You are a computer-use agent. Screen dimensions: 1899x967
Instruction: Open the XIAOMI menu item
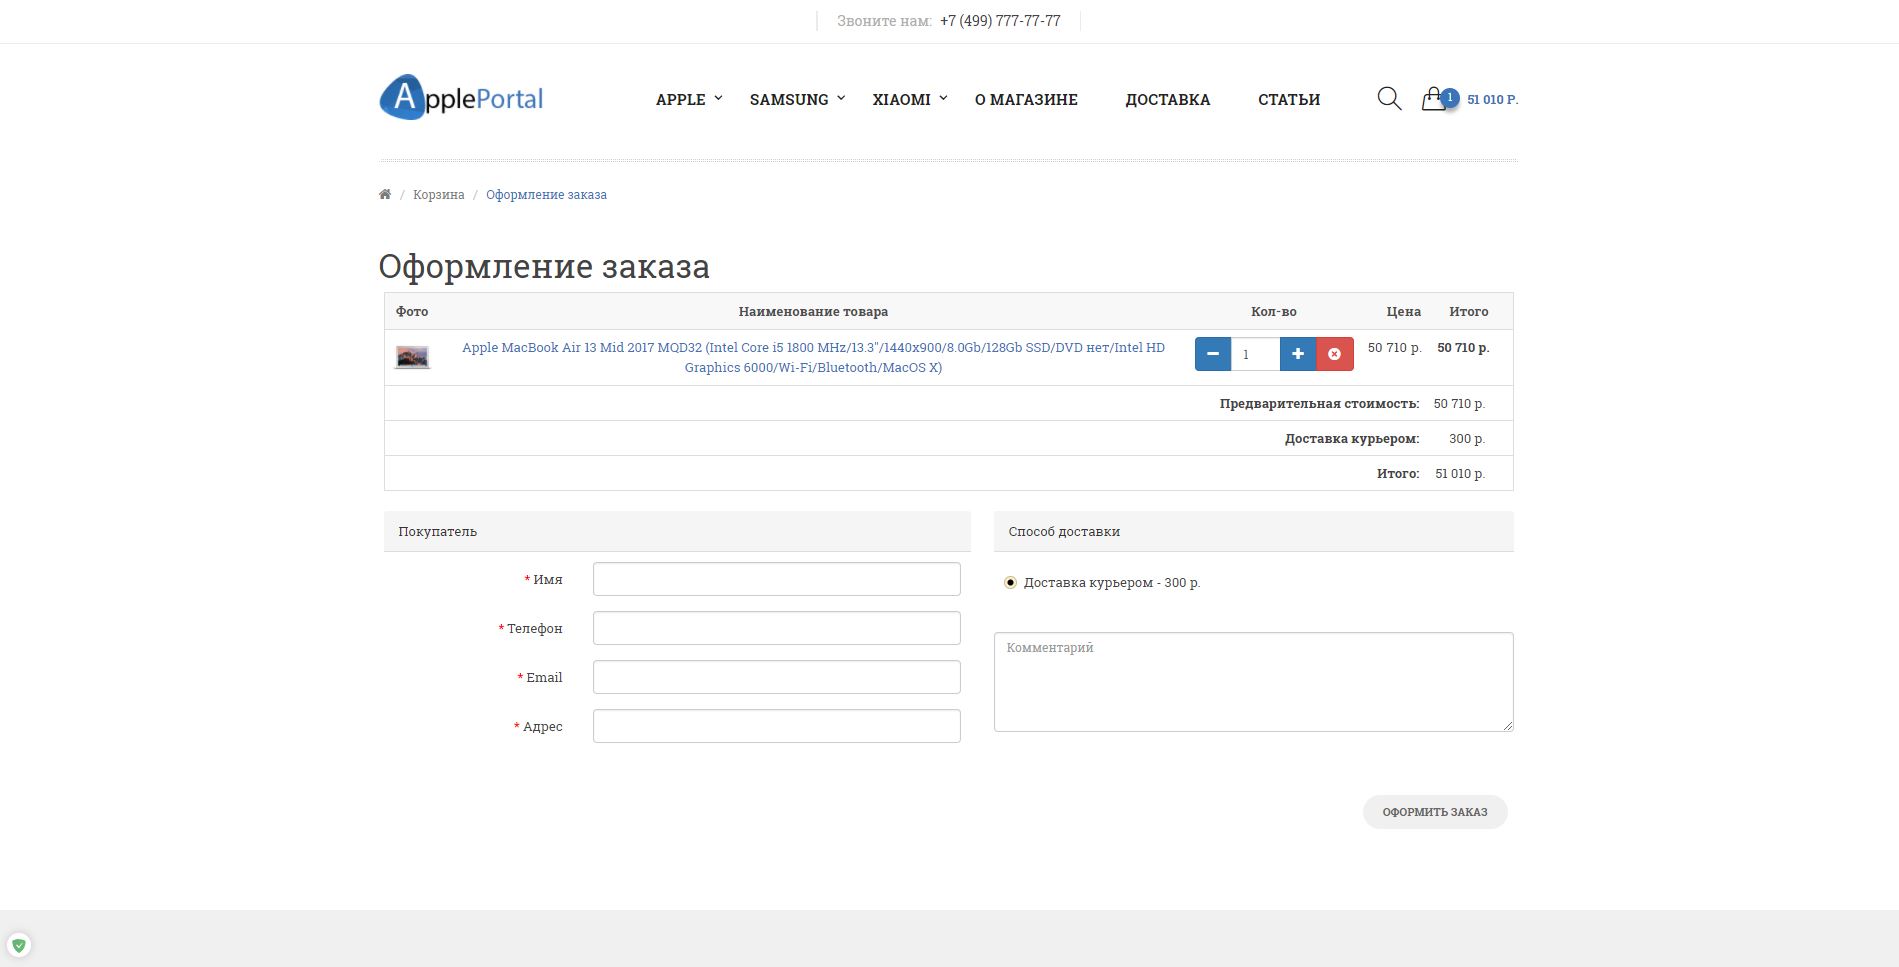pos(901,99)
